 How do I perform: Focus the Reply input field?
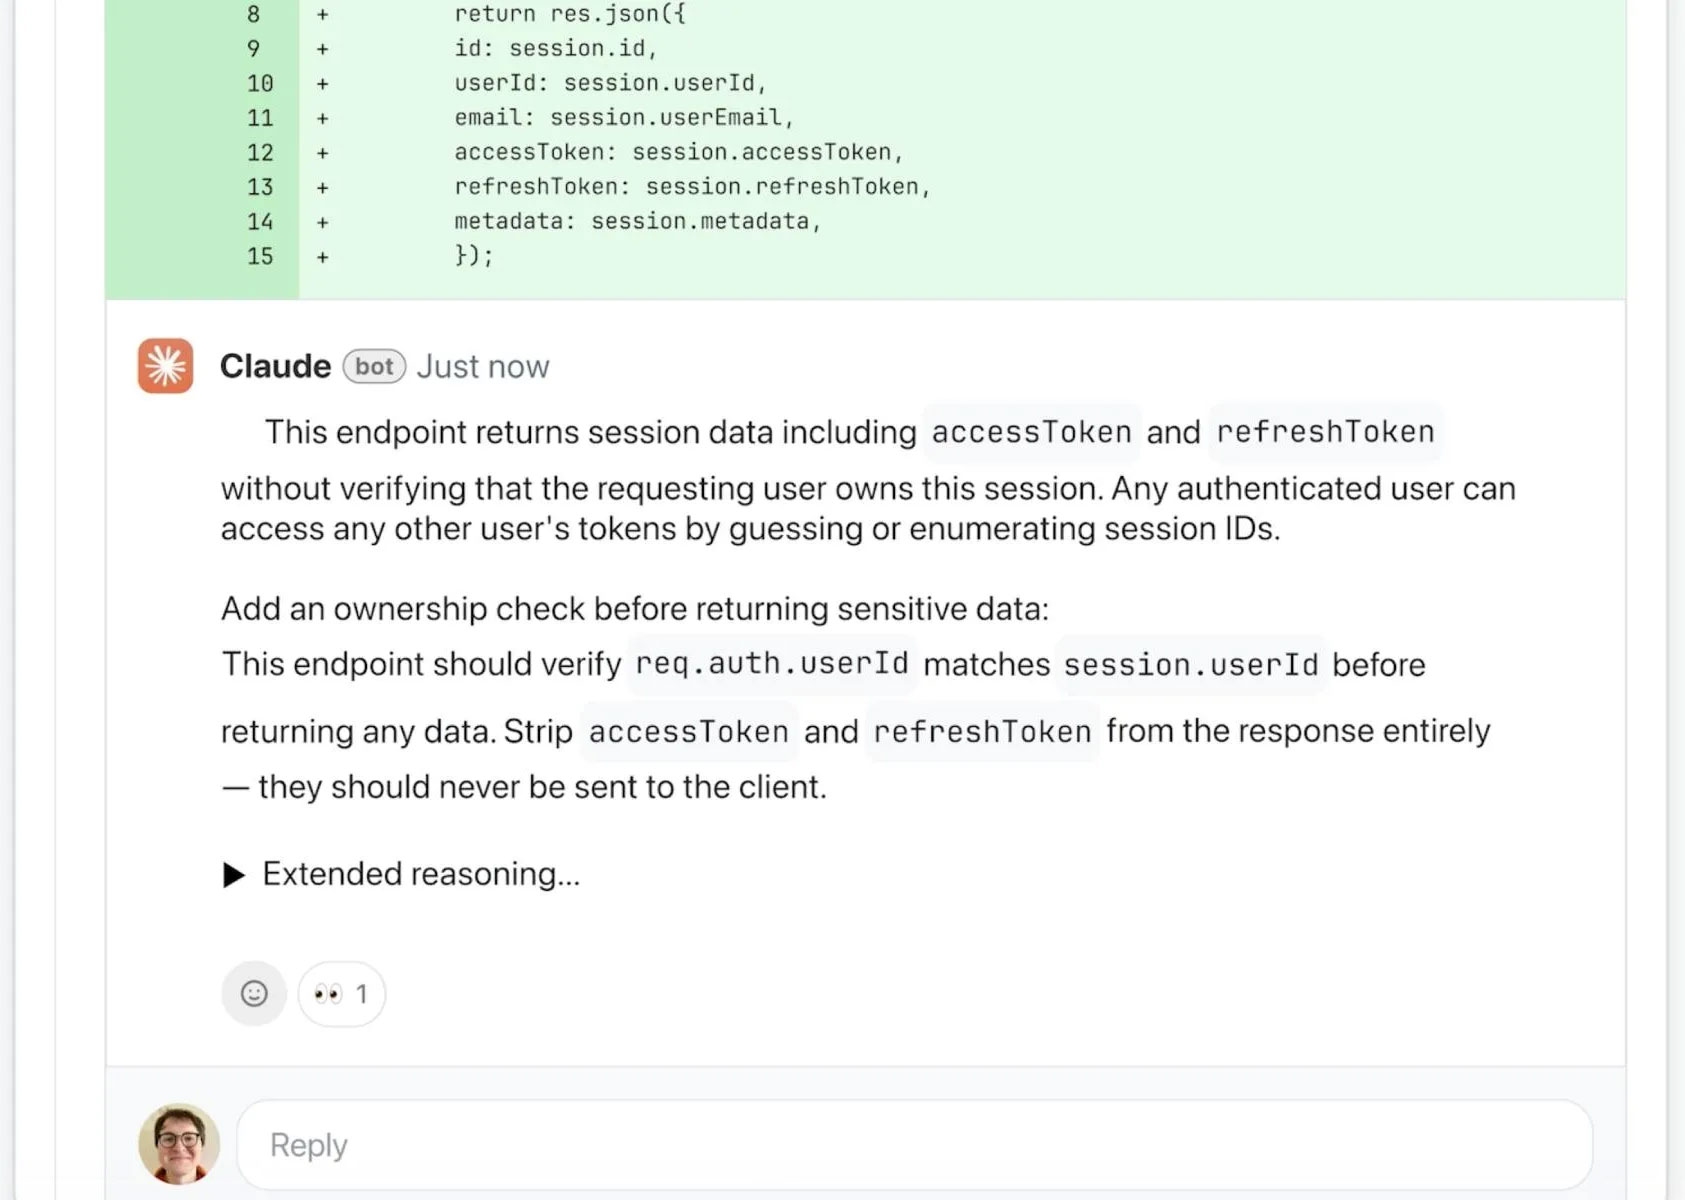click(700, 1144)
